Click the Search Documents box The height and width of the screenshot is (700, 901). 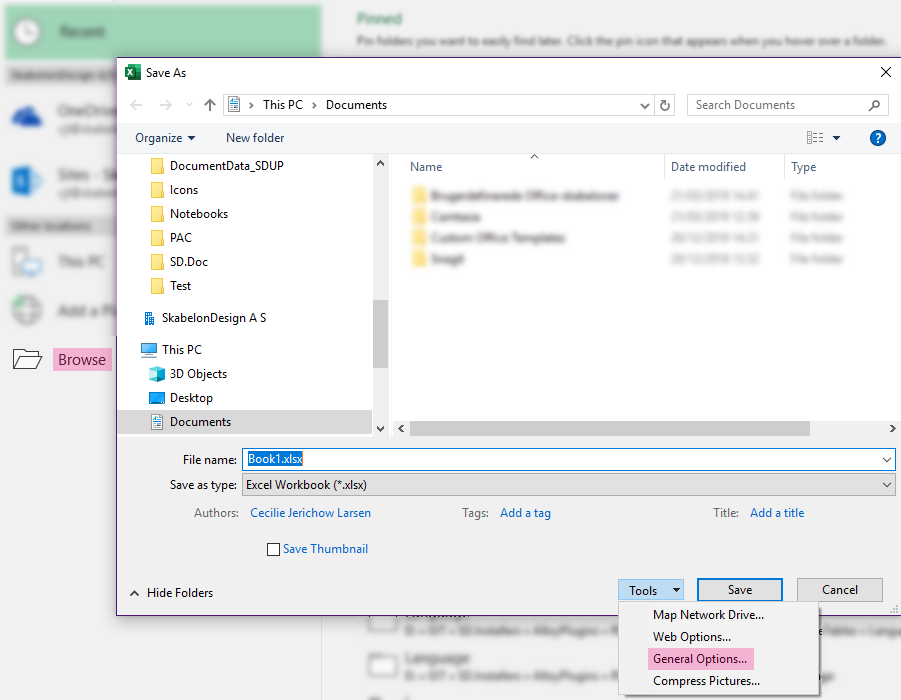click(x=787, y=105)
